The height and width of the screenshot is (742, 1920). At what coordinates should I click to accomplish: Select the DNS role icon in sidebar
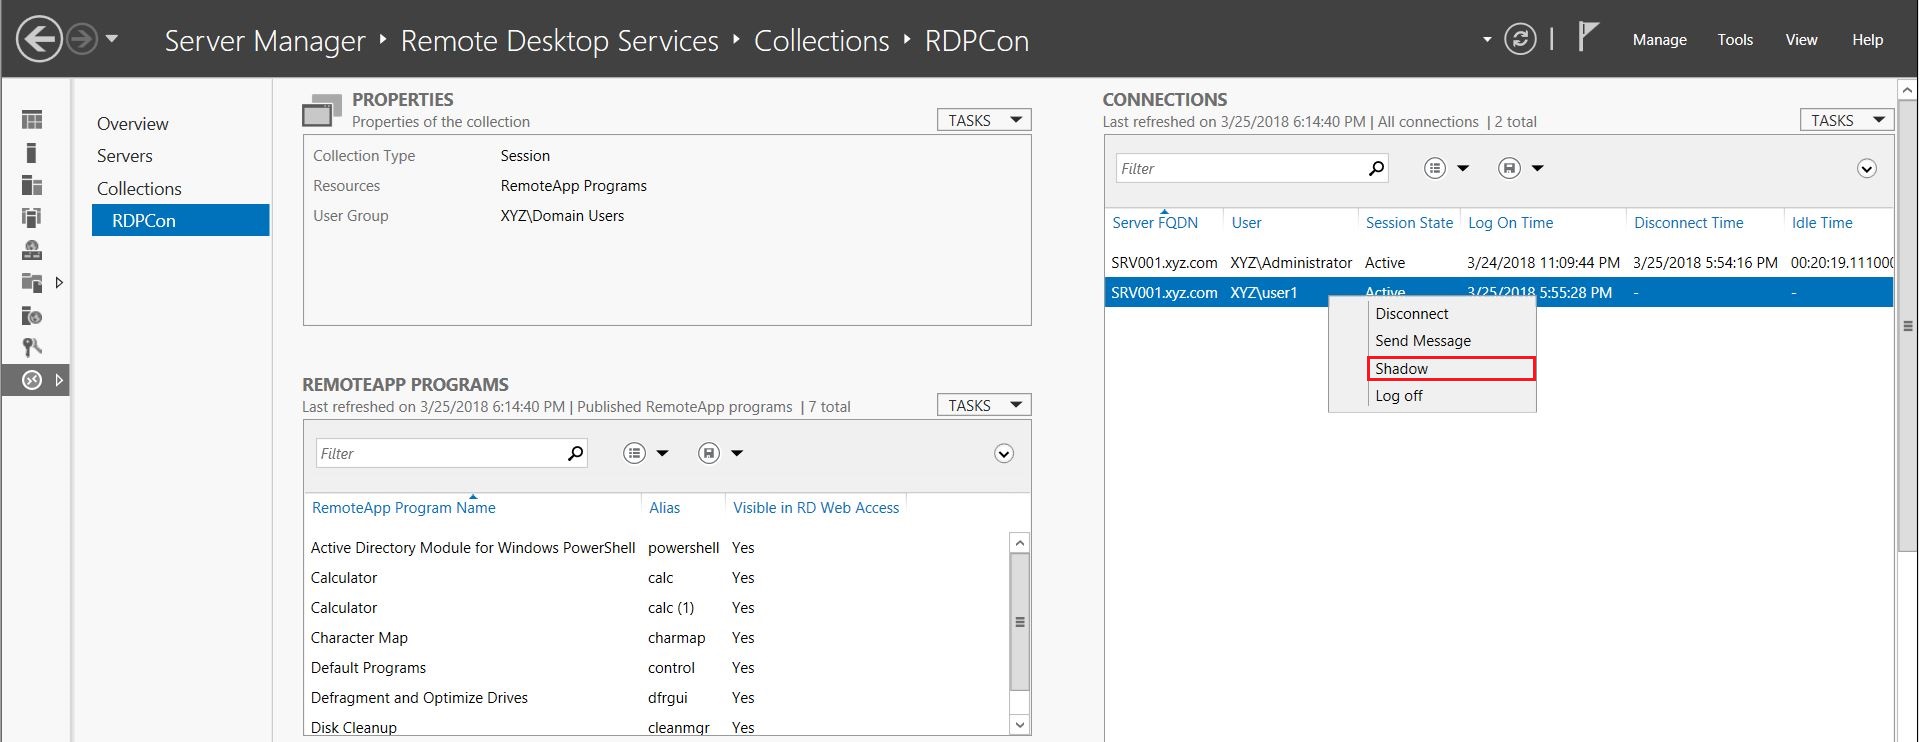point(32,250)
